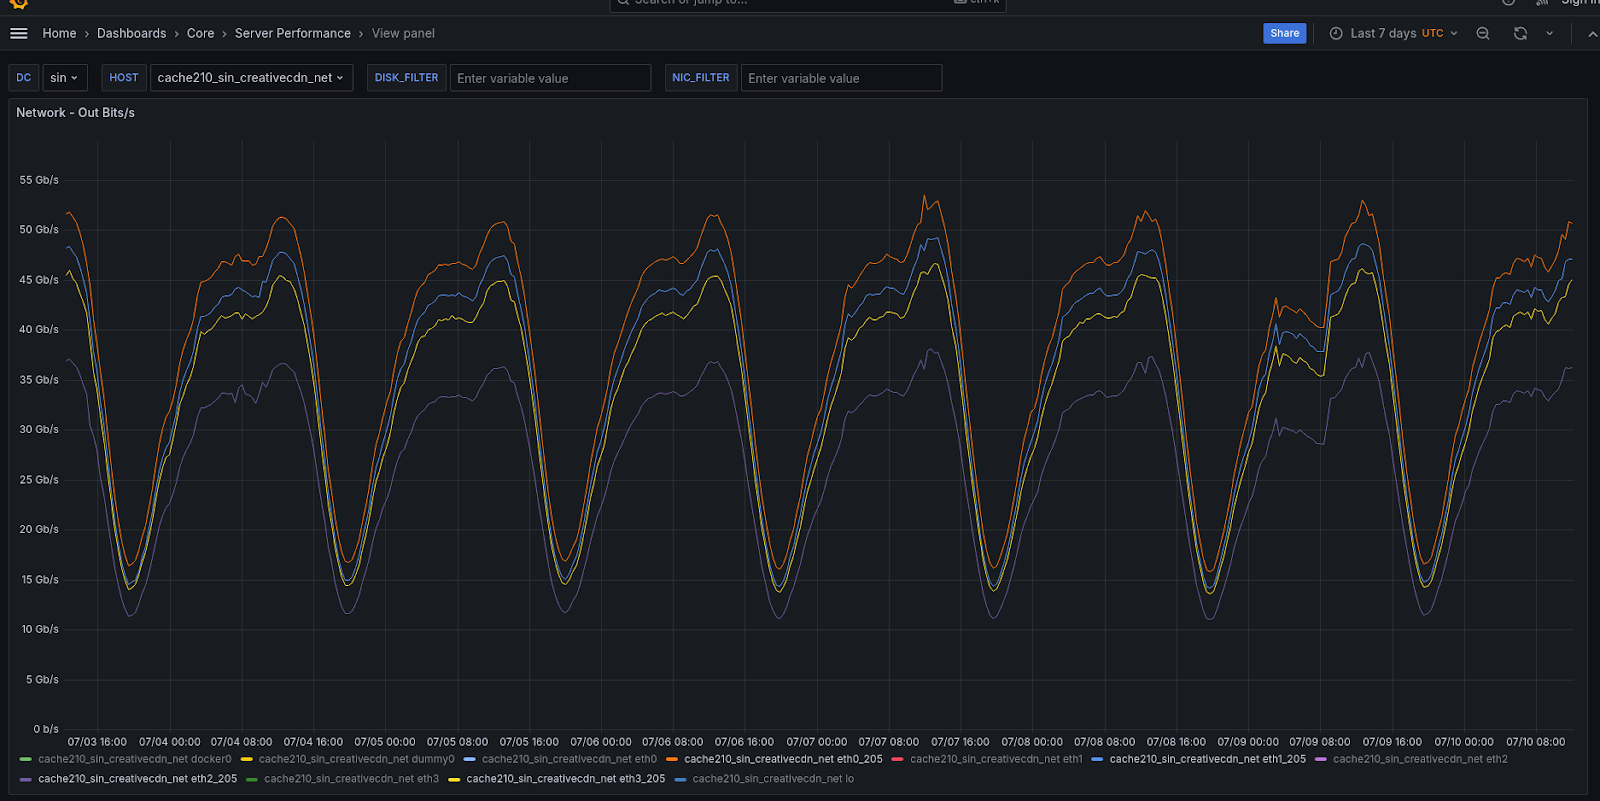
Task: Toggle the eth1 legend series
Action: [x=996, y=759]
